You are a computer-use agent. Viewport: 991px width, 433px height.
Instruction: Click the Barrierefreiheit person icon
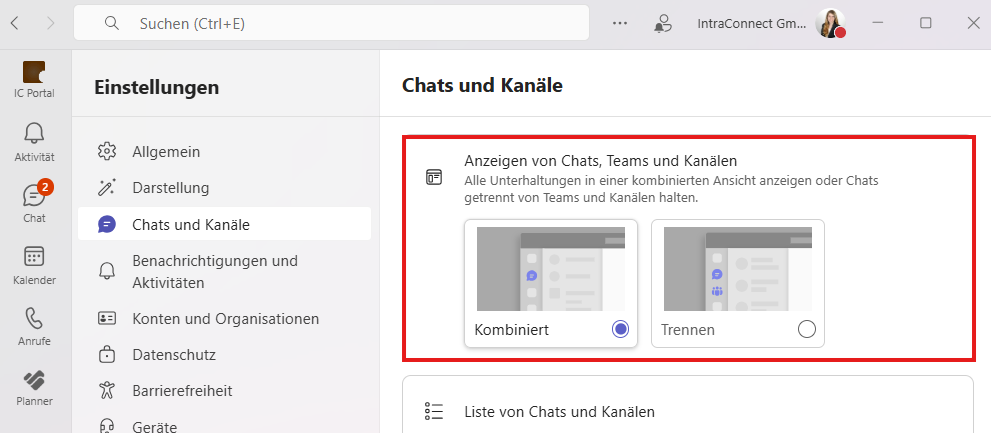(x=107, y=391)
